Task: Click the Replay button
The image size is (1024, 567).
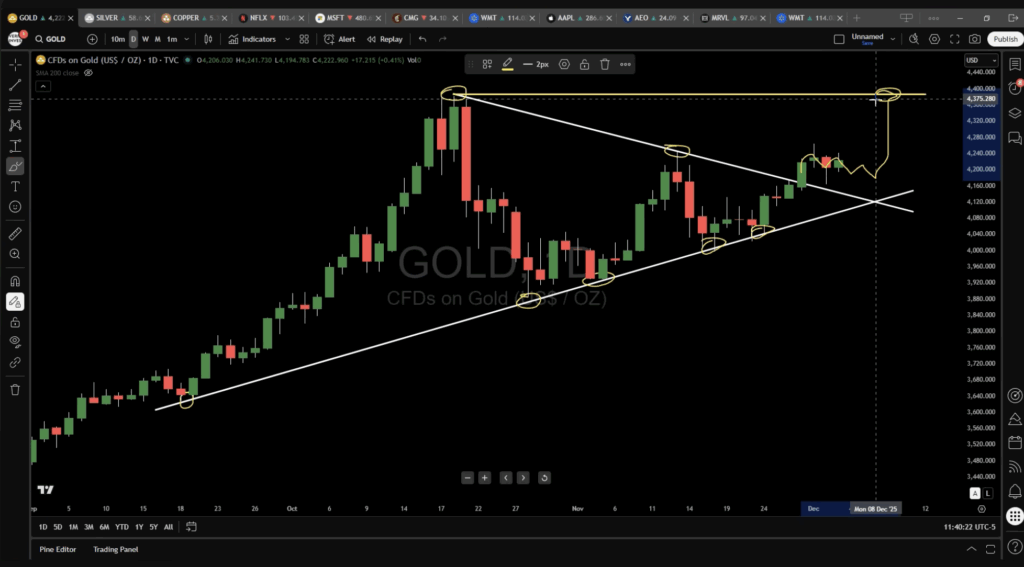Action: click(385, 39)
